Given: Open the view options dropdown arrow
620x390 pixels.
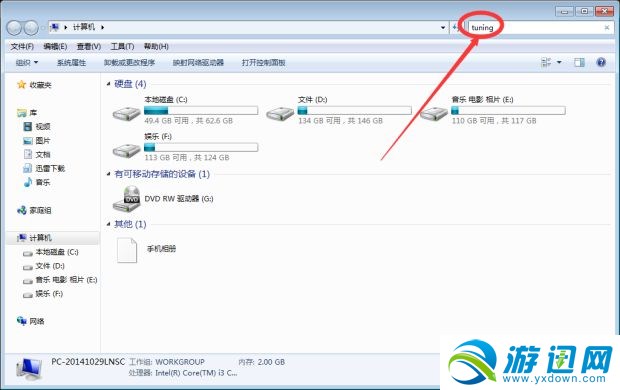Looking at the screenshot, I should [559, 62].
